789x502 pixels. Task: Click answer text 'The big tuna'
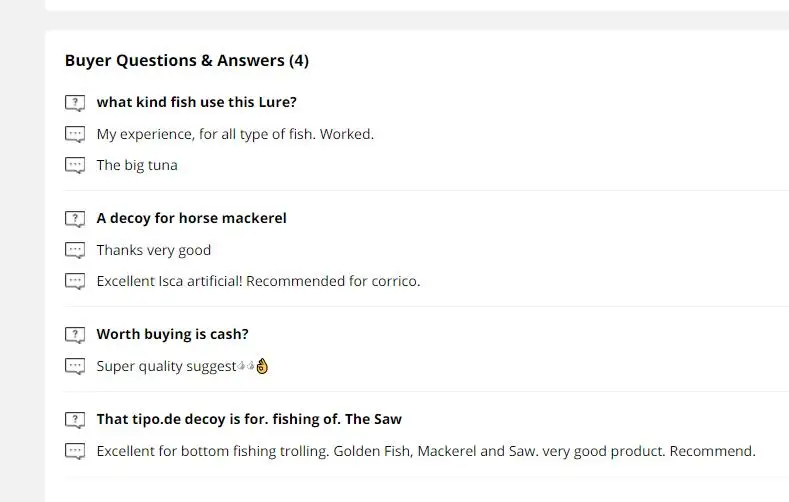point(137,165)
